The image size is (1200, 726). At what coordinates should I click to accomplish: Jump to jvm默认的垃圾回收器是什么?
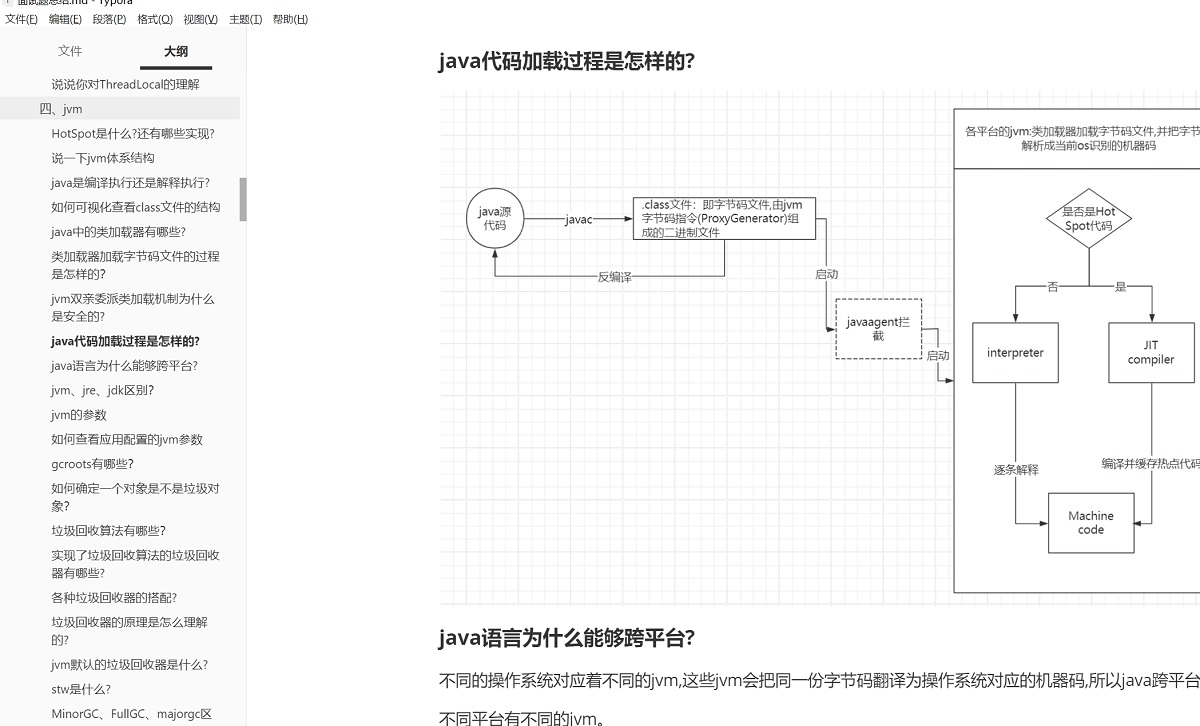click(x=129, y=665)
